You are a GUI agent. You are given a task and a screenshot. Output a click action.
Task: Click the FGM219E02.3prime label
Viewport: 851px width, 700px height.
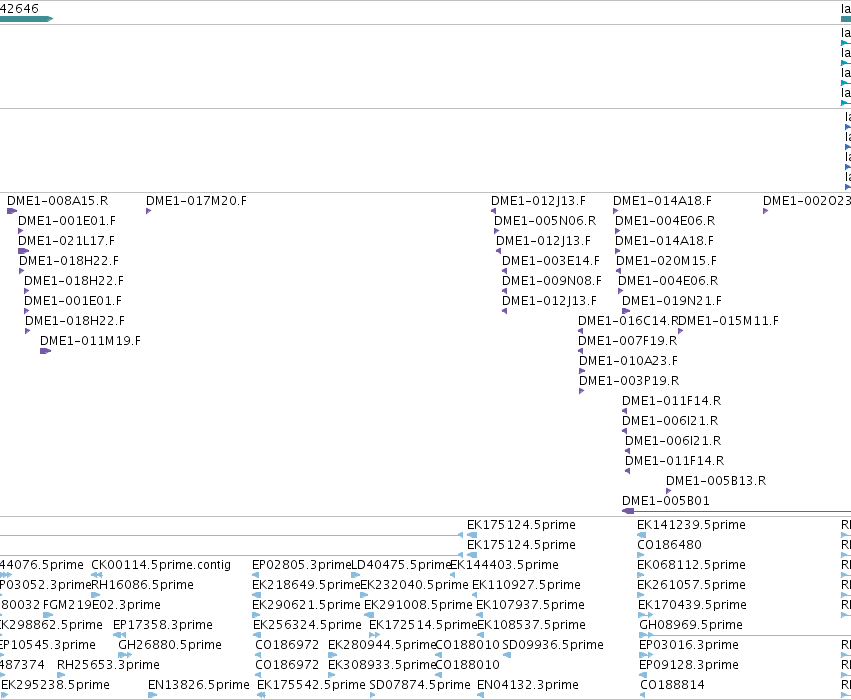coord(101,605)
